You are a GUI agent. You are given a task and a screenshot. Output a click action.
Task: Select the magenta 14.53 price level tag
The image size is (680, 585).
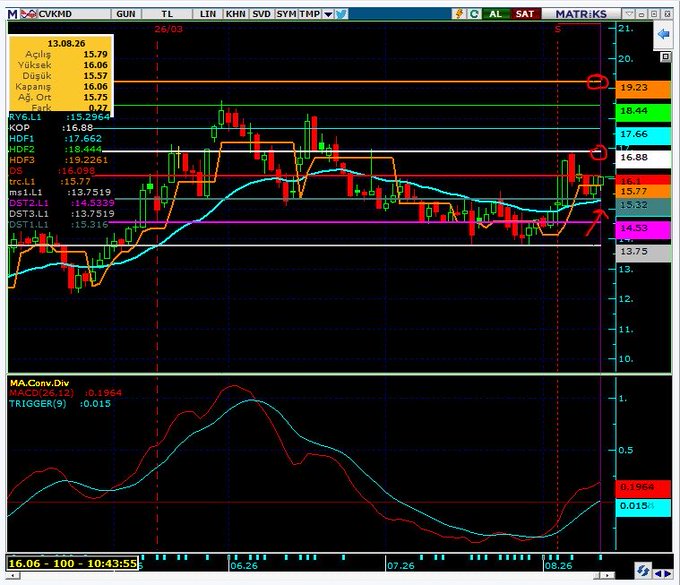point(643,229)
